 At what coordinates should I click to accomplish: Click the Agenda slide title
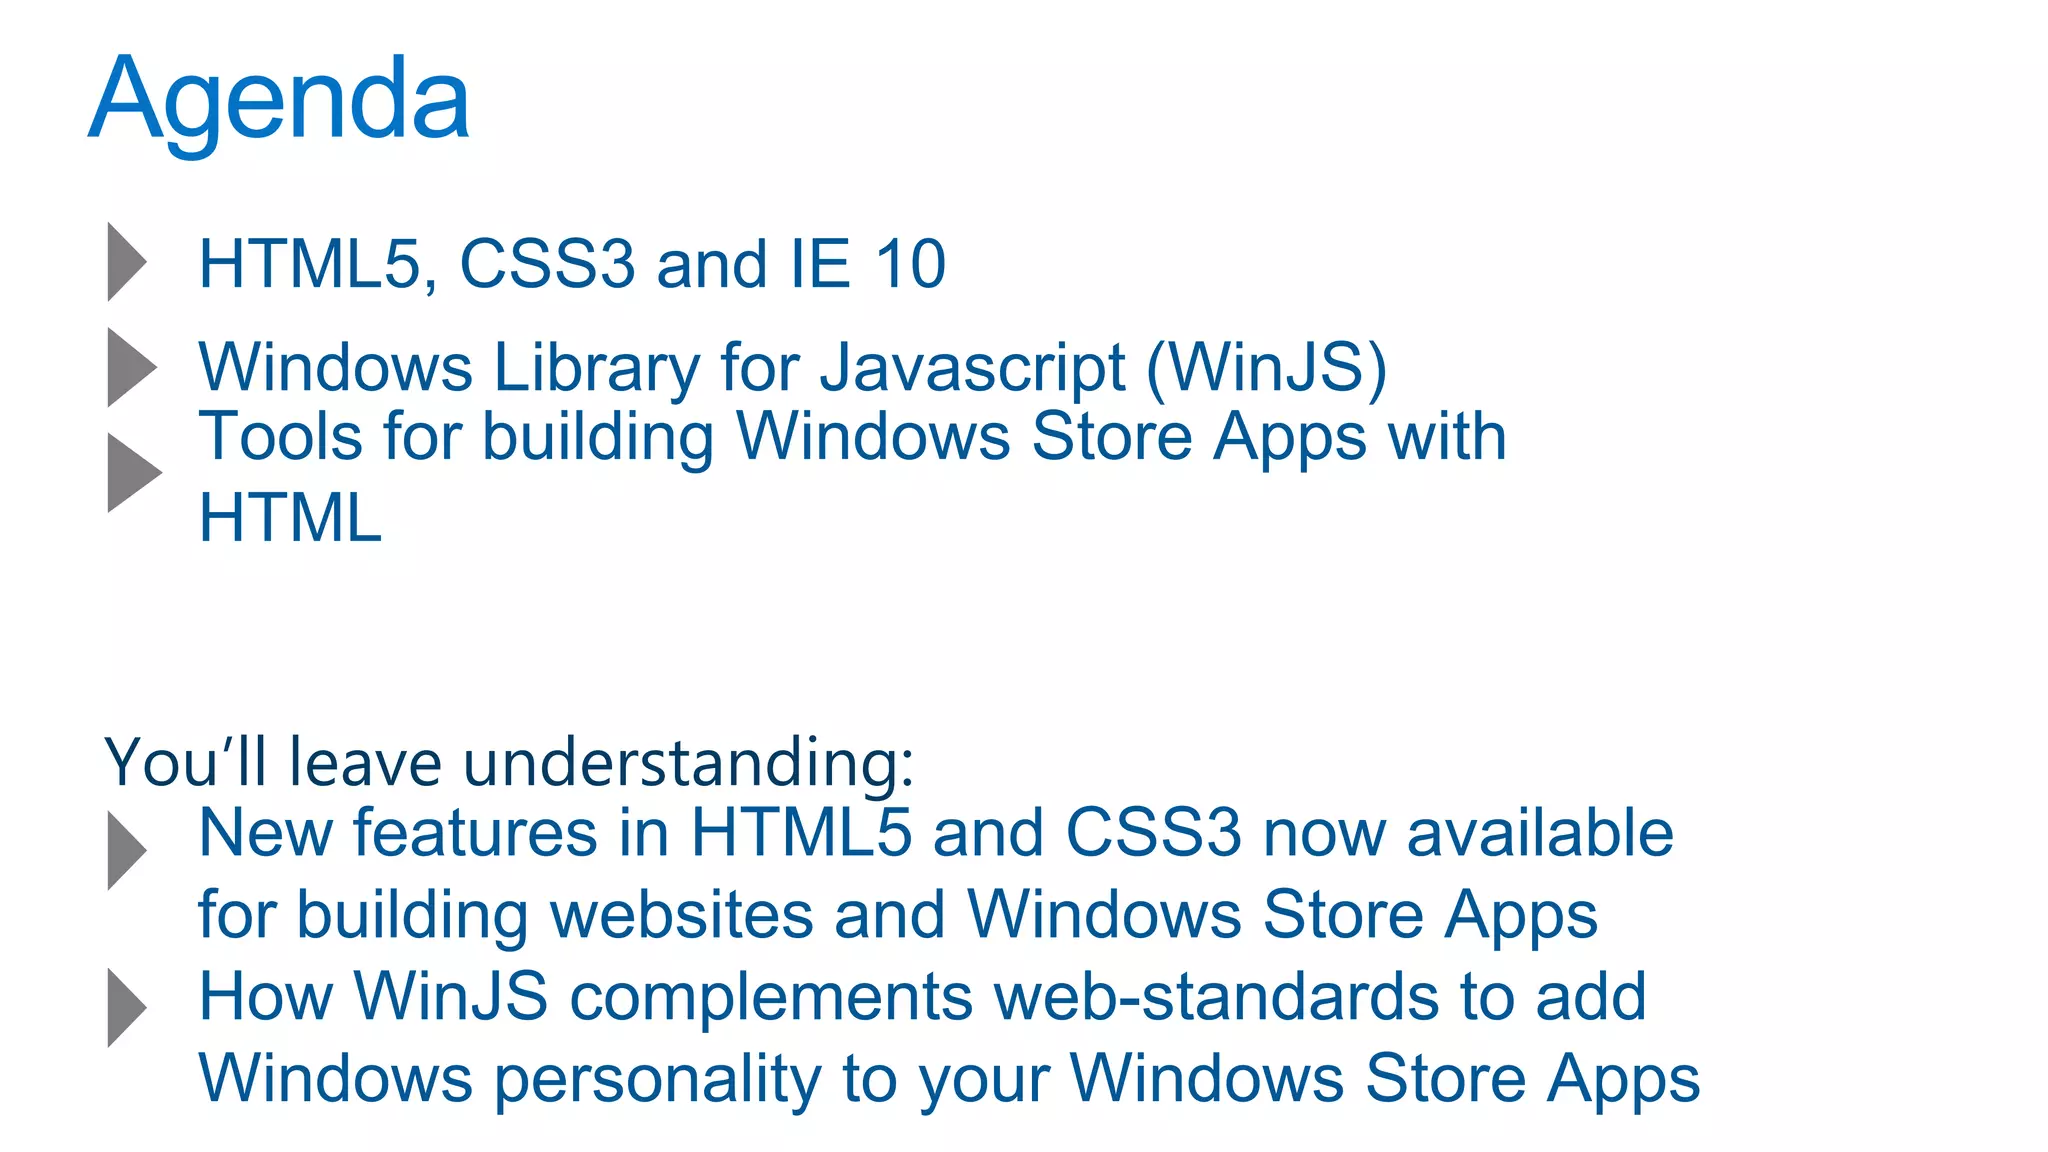pos(279,102)
